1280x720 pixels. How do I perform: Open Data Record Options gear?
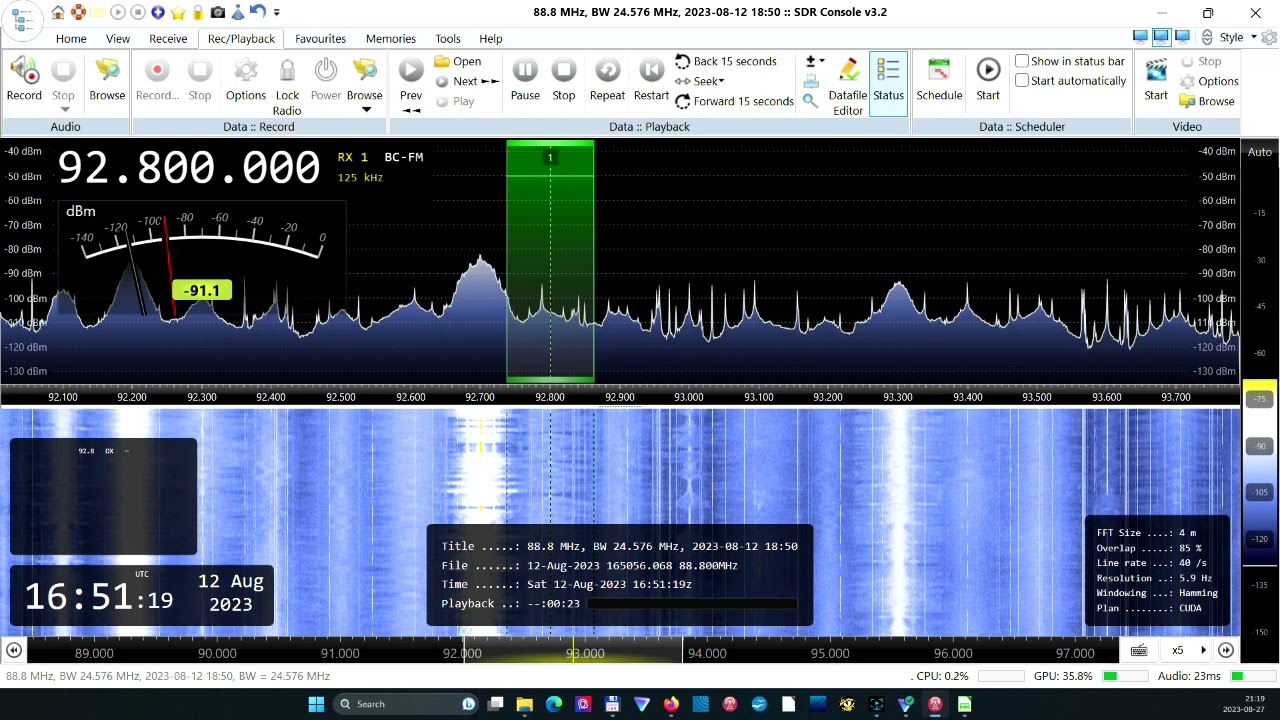pyautogui.click(x=245, y=79)
